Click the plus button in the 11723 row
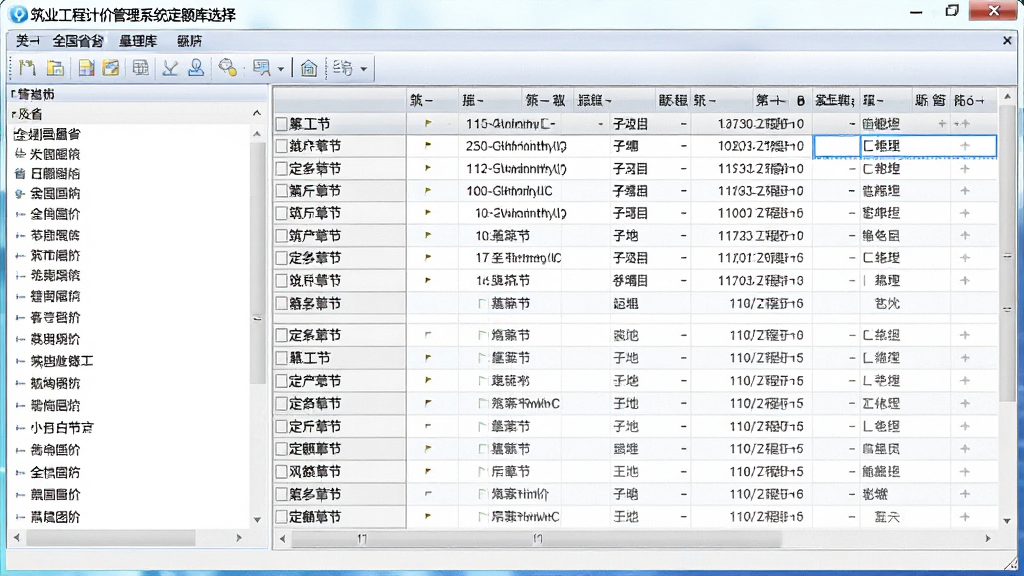The height and width of the screenshot is (576, 1024). click(965, 236)
